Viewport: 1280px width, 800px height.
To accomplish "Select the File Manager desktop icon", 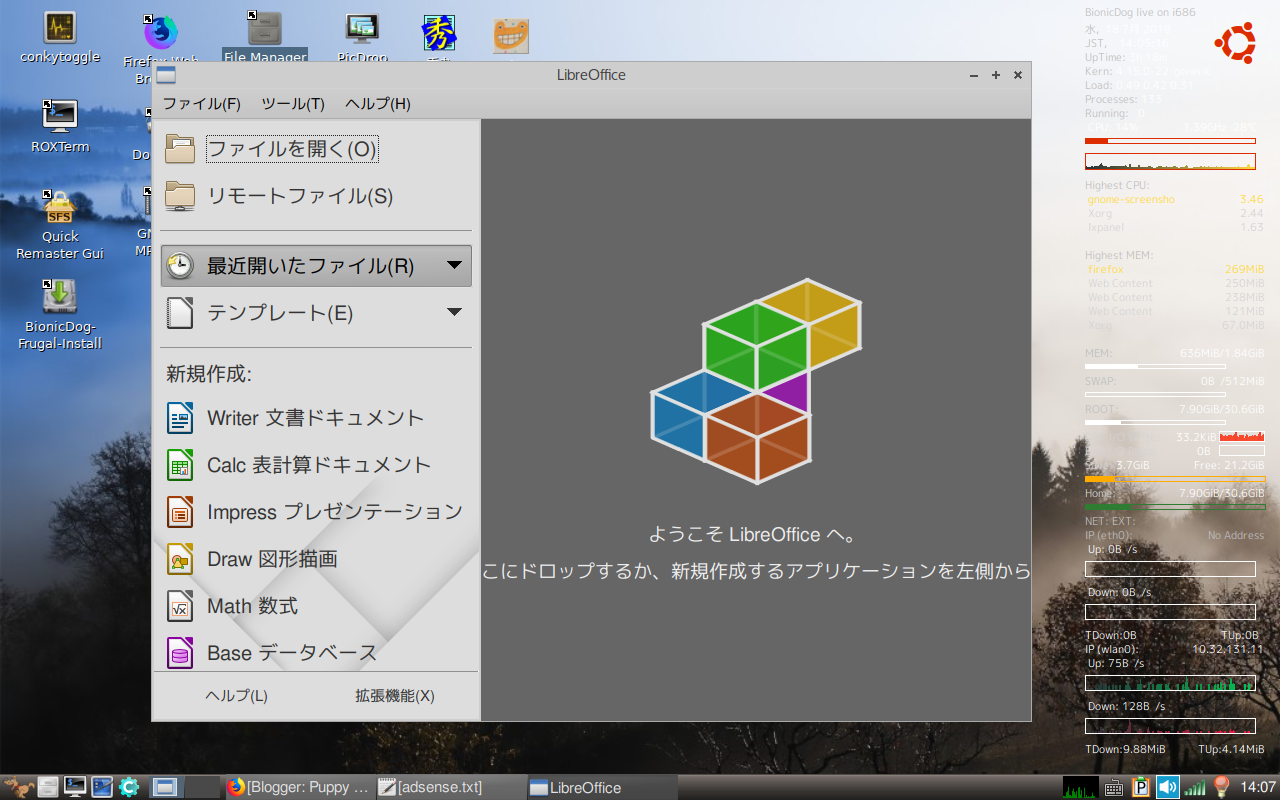I will (265, 38).
